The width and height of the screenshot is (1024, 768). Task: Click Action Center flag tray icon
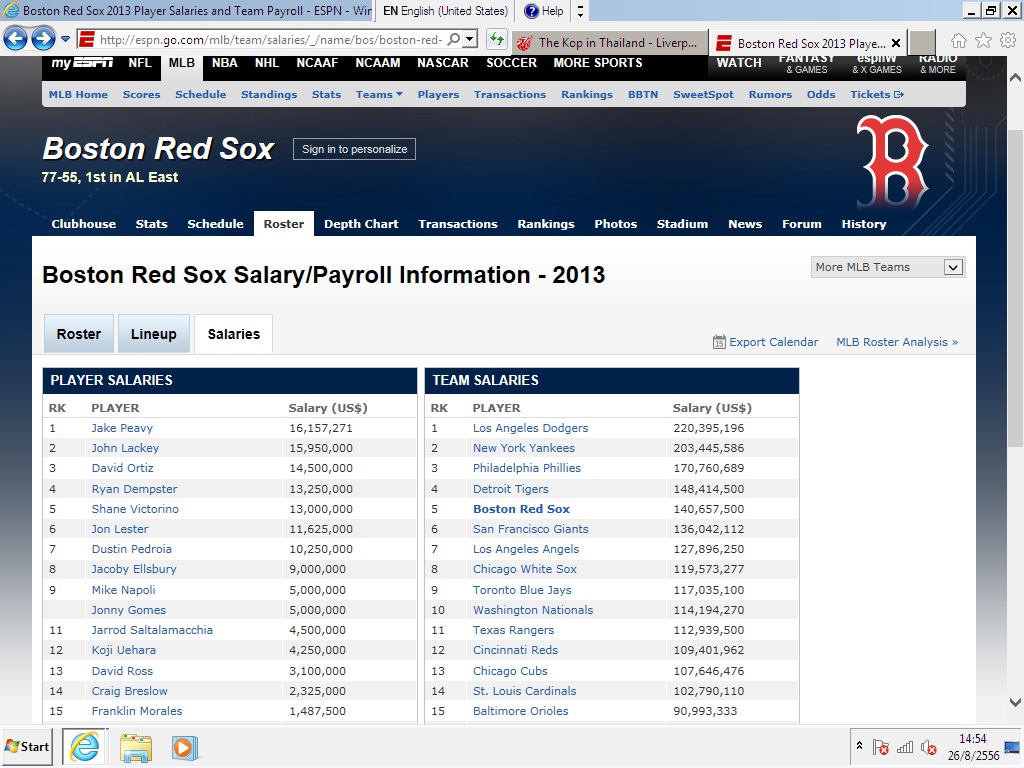880,747
